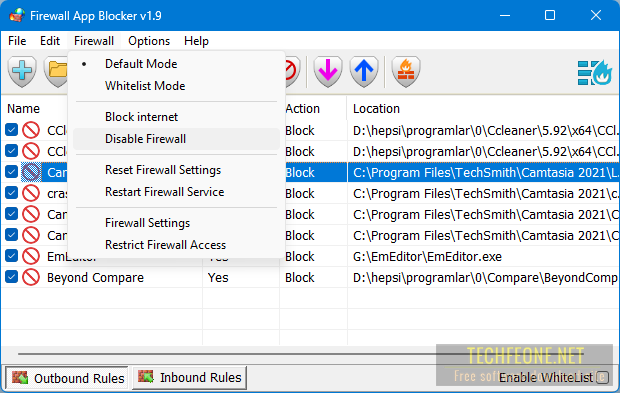Toggle the Enable WhiteList checkbox
The image size is (620, 393).
[602, 377]
